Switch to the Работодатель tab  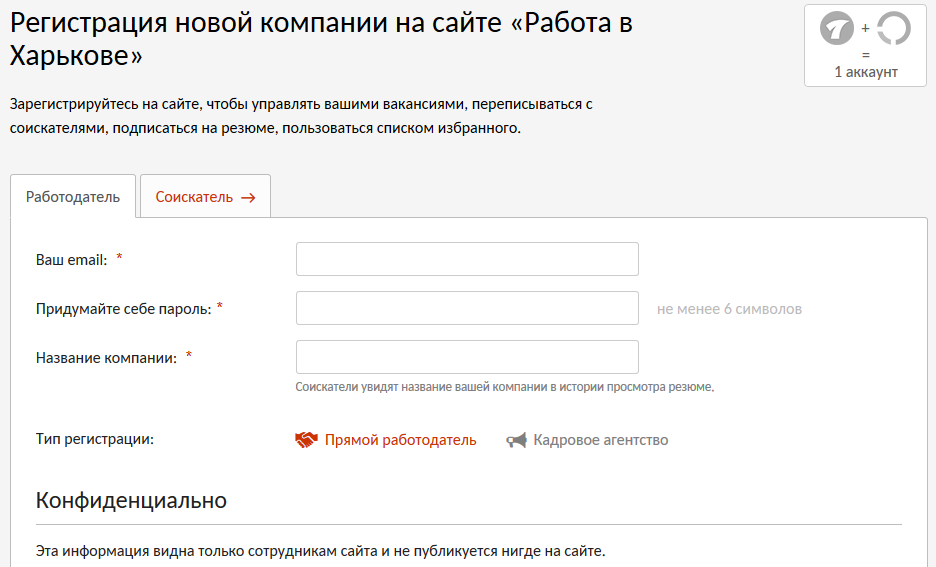(73, 197)
